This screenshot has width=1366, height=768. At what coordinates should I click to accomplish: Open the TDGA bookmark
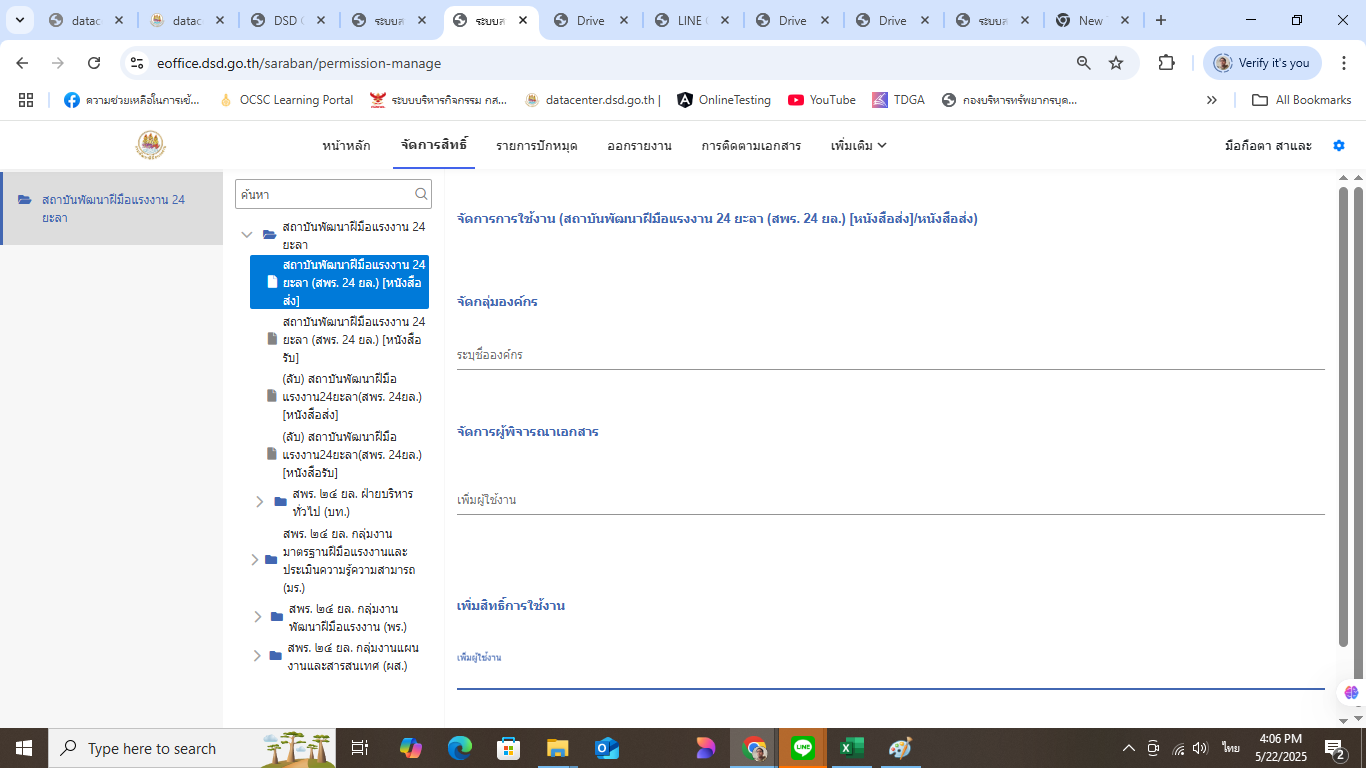[x=899, y=100]
